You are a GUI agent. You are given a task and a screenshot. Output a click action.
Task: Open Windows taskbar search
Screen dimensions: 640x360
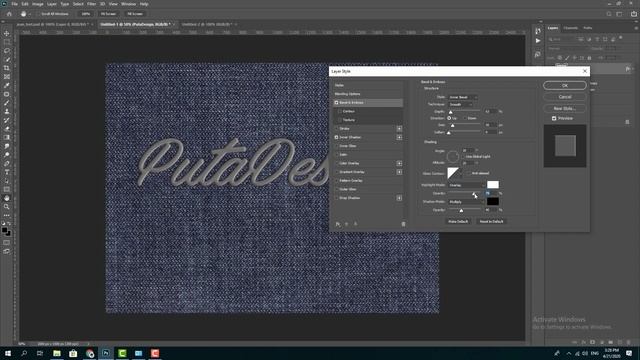click(x=24, y=353)
